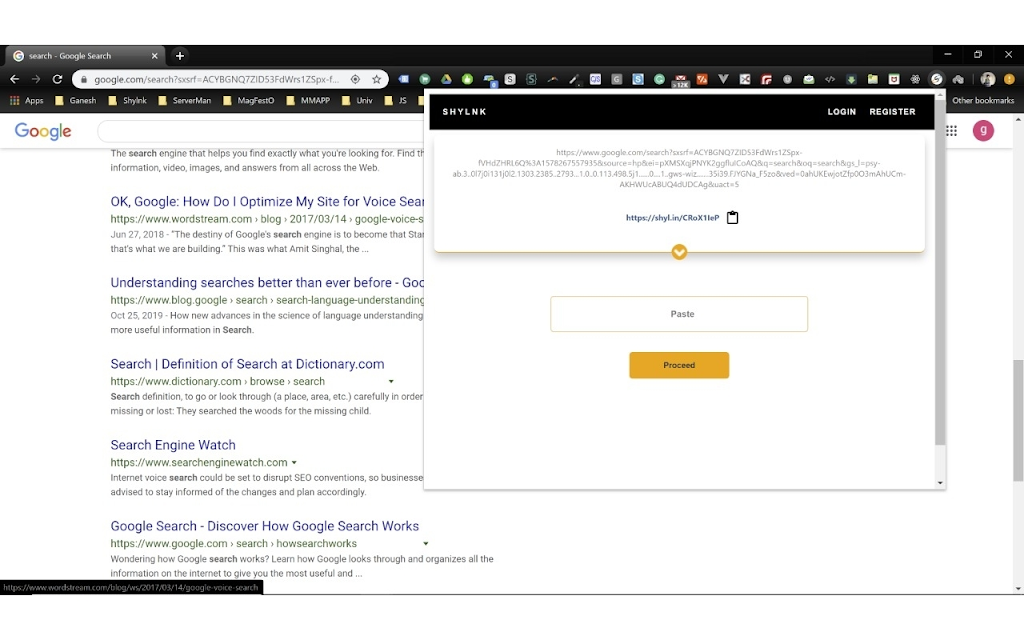This screenshot has height=640, width=1024.
Task: Select the long Google URL text in popup
Action: tap(679, 168)
